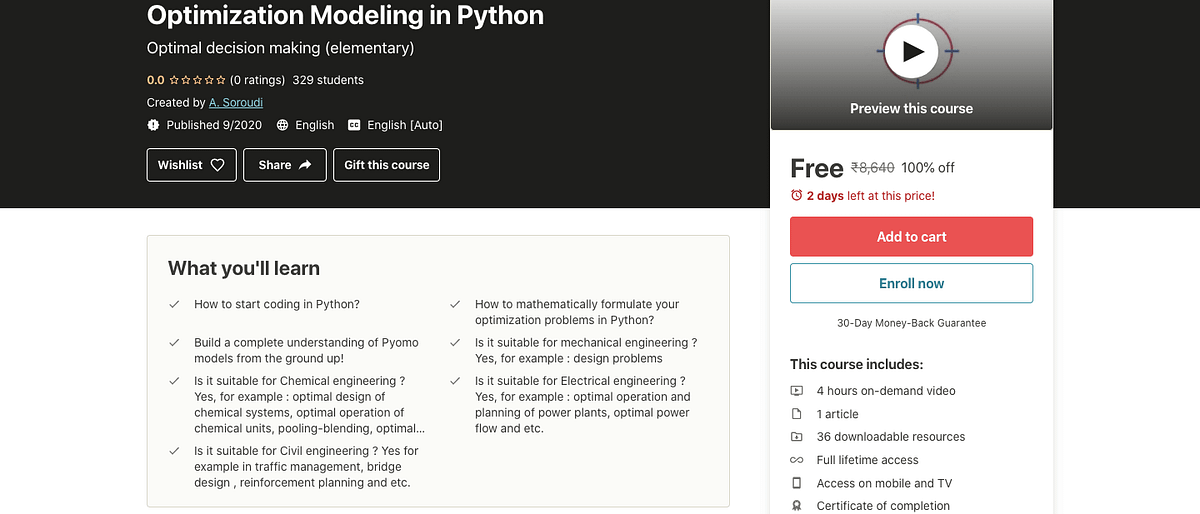Click the 'Free' price text

tap(816, 168)
